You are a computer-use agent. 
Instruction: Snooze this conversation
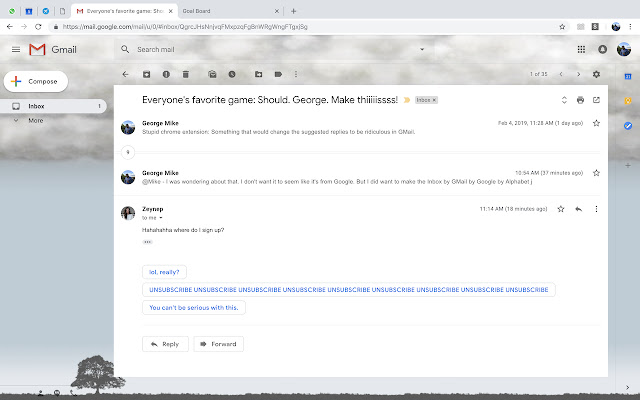click(232, 74)
